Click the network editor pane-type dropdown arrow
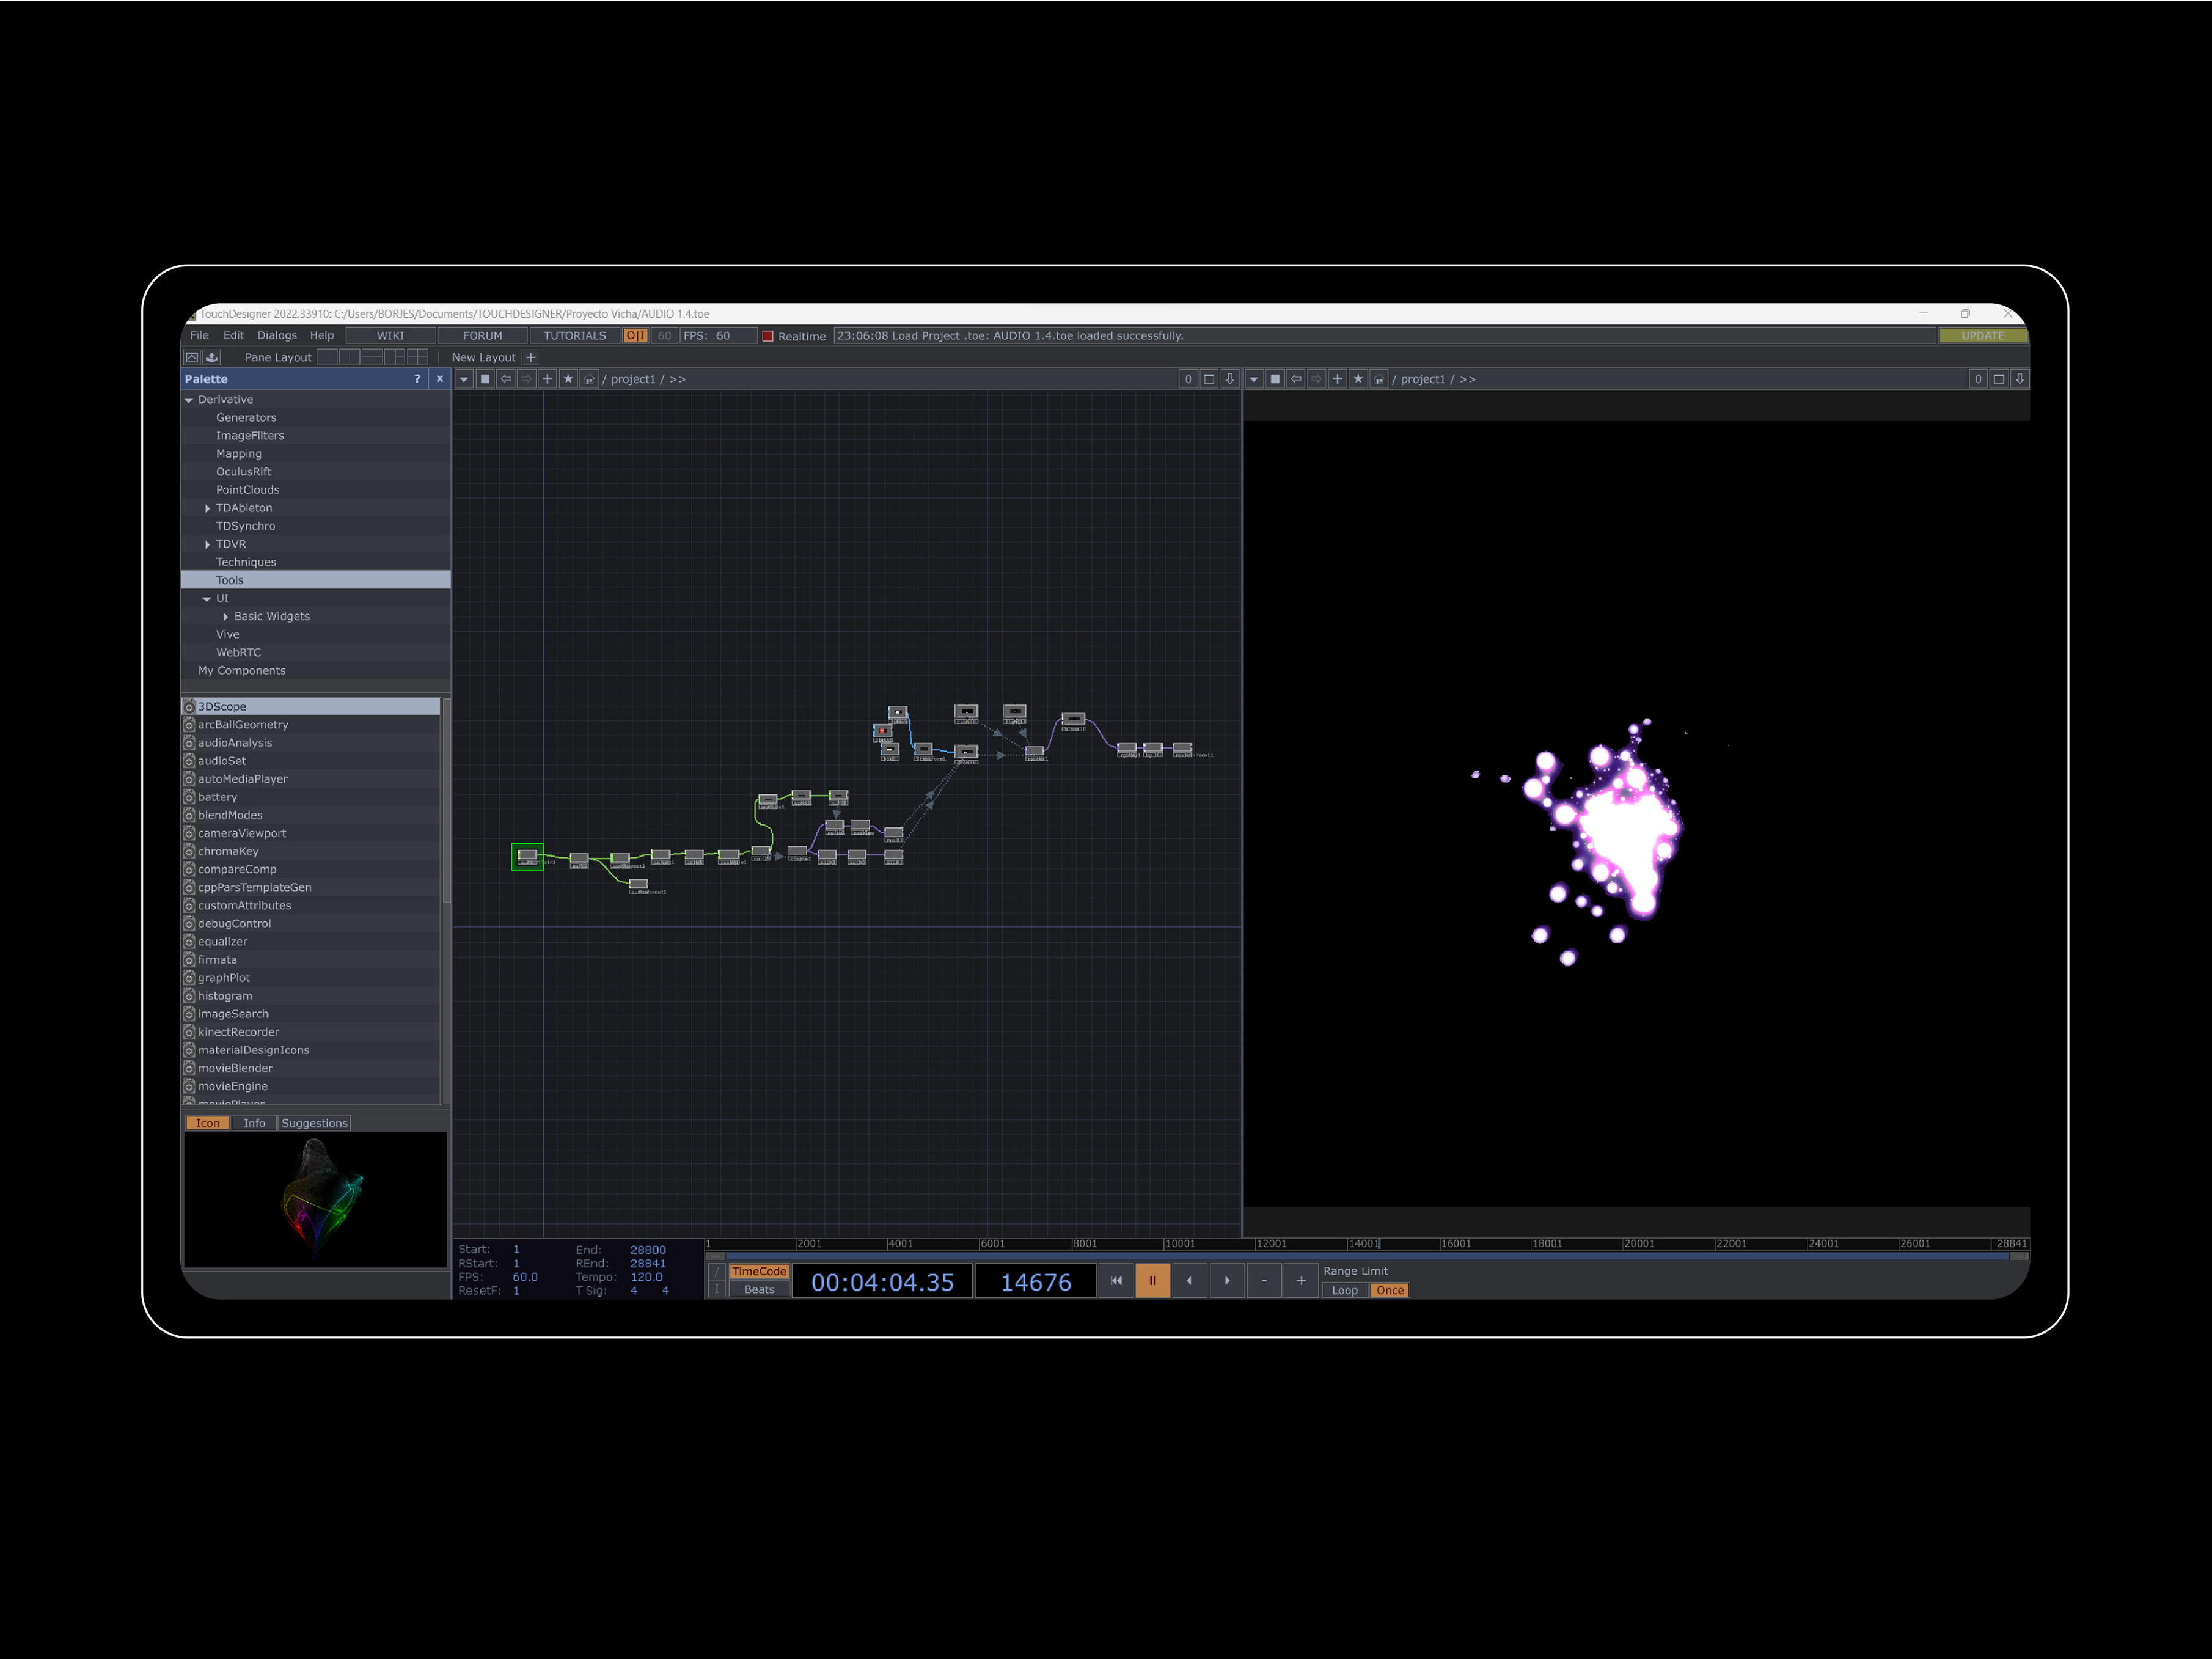Viewport: 2212px width, 1659px height. point(464,379)
